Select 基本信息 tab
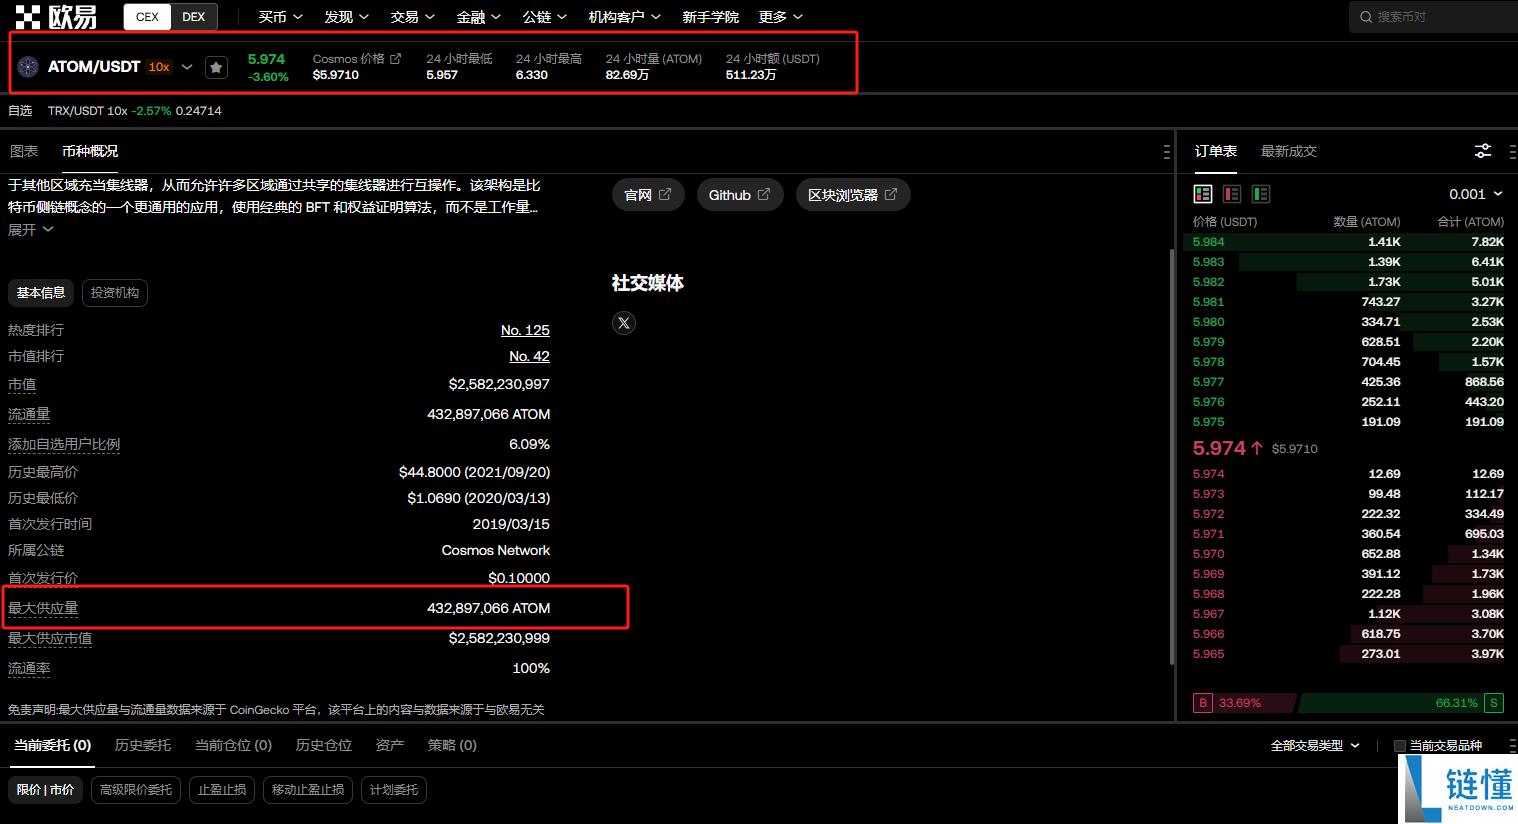This screenshot has height=824, width=1518. point(41,293)
